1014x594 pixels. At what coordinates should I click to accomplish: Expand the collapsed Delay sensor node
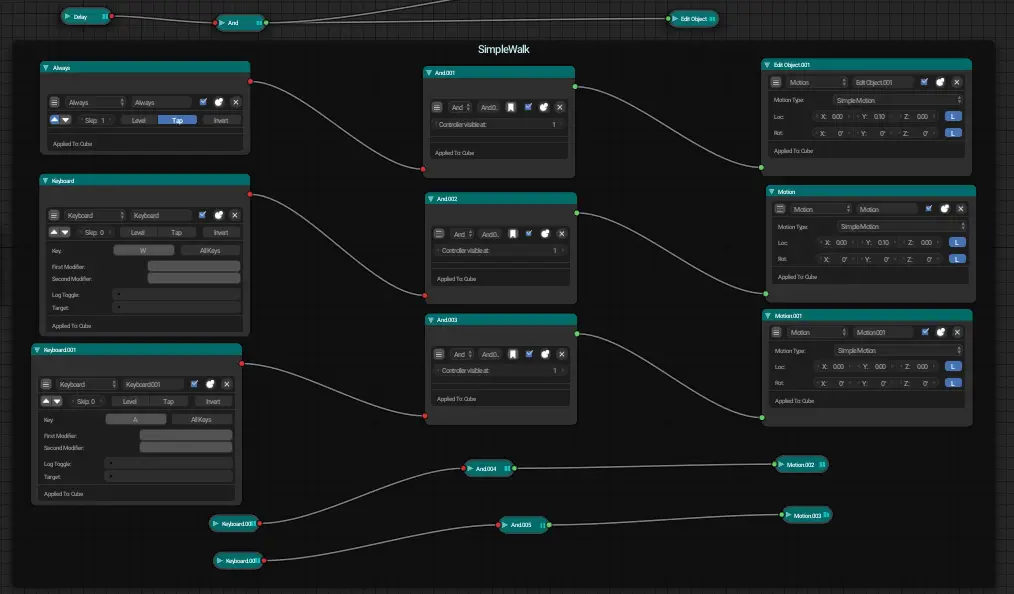tap(67, 16)
